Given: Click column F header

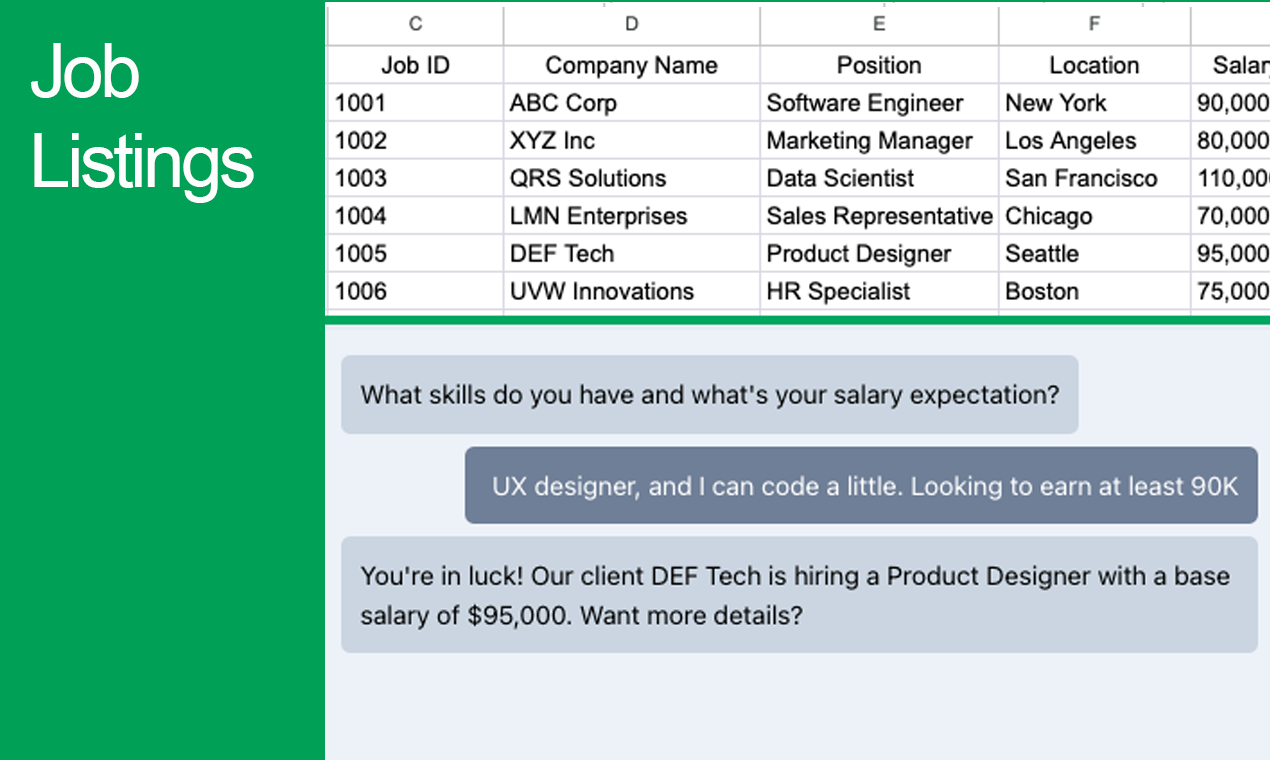Looking at the screenshot, I should (1094, 24).
